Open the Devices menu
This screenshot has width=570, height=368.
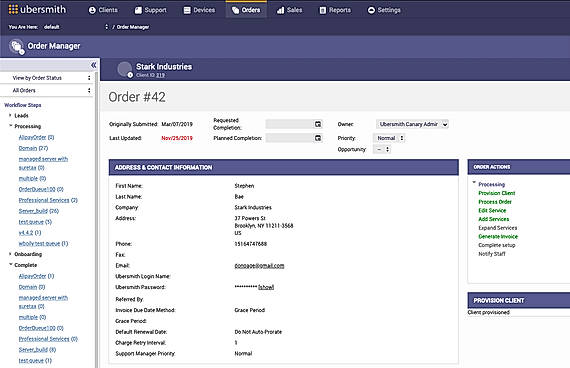coord(199,10)
